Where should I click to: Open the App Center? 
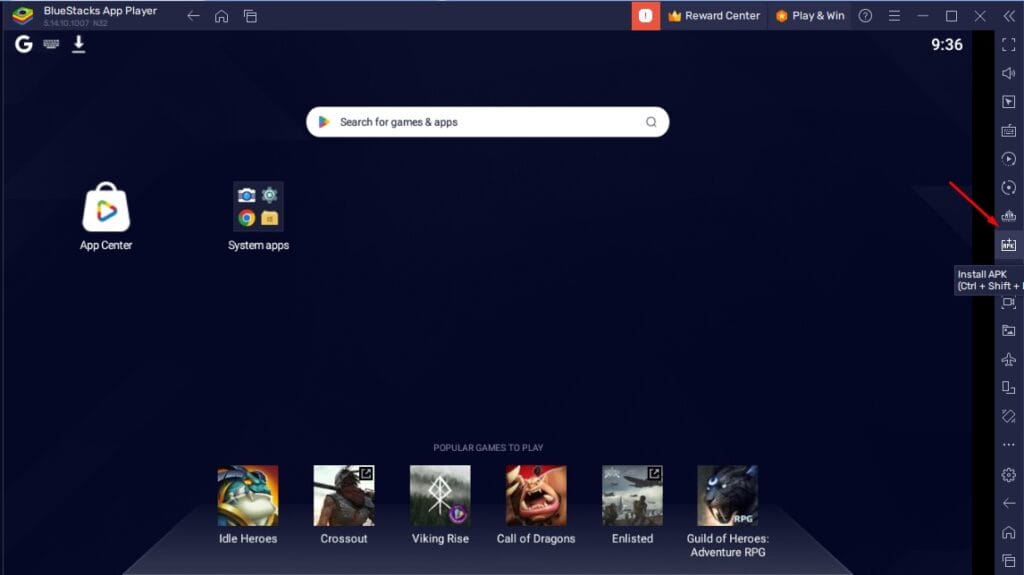click(x=106, y=216)
